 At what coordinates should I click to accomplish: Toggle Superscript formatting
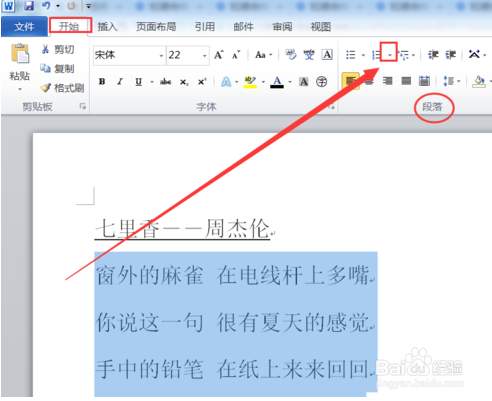[x=202, y=82]
